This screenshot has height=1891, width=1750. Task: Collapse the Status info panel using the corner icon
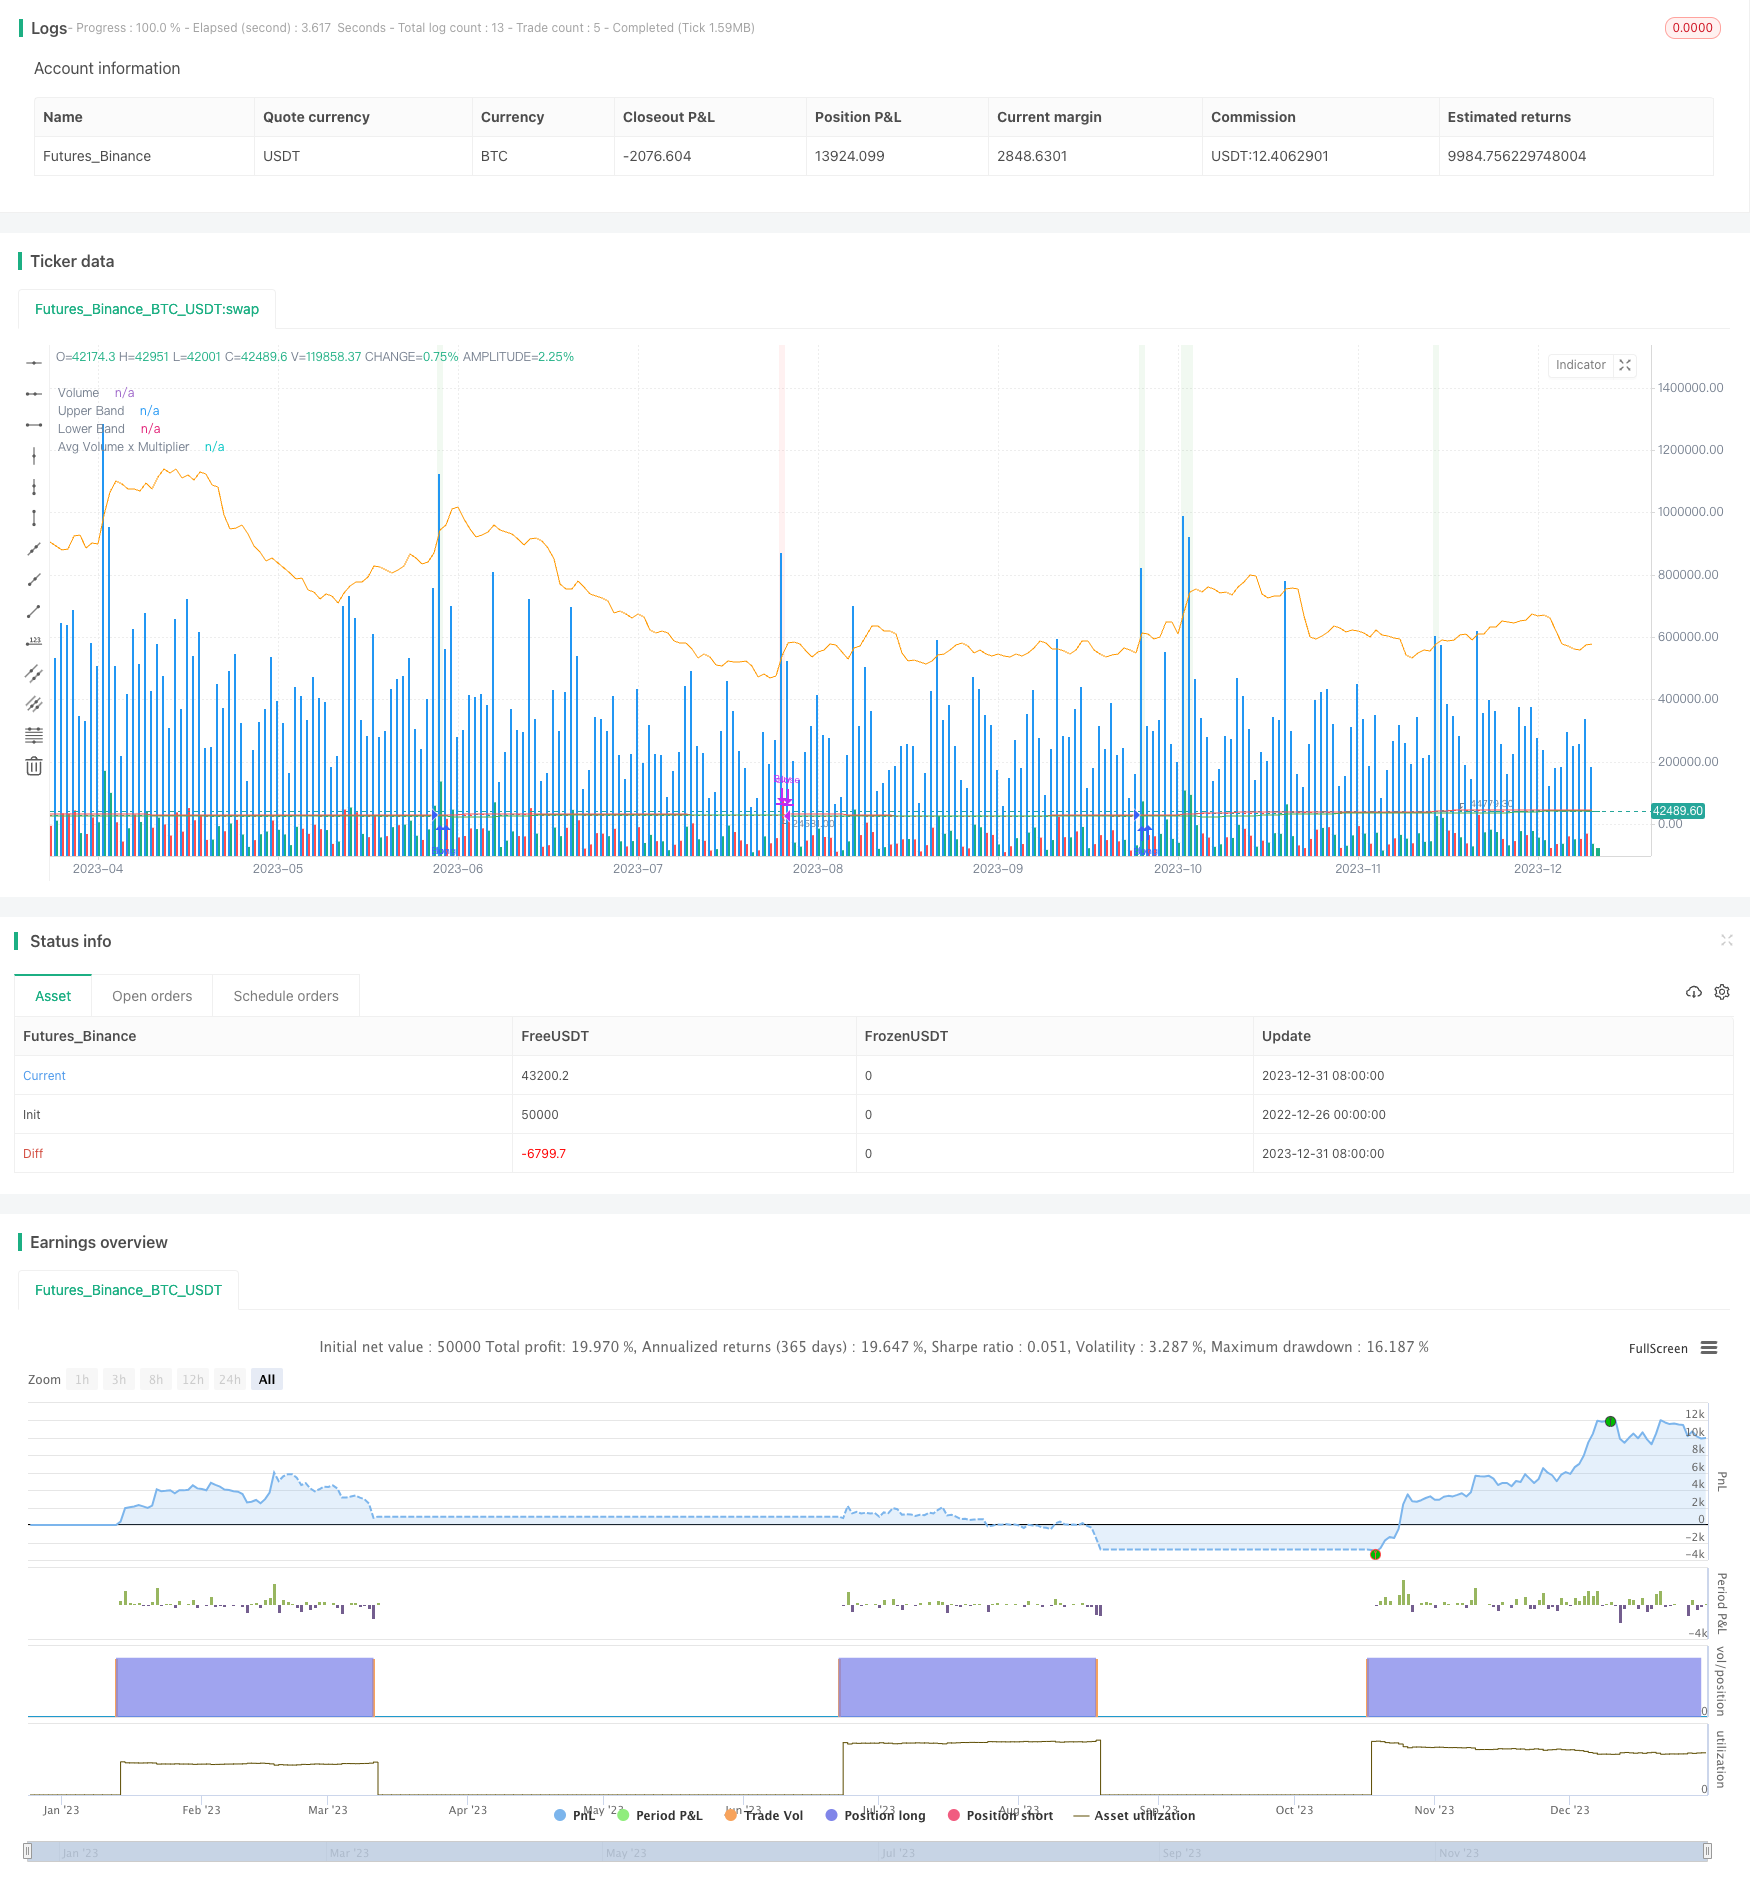point(1726,940)
